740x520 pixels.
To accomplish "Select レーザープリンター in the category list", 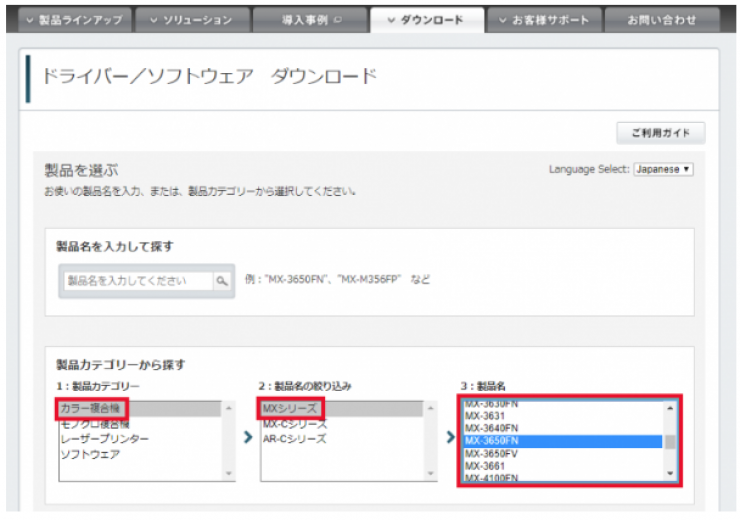I will pyautogui.click(x=140, y=439).
